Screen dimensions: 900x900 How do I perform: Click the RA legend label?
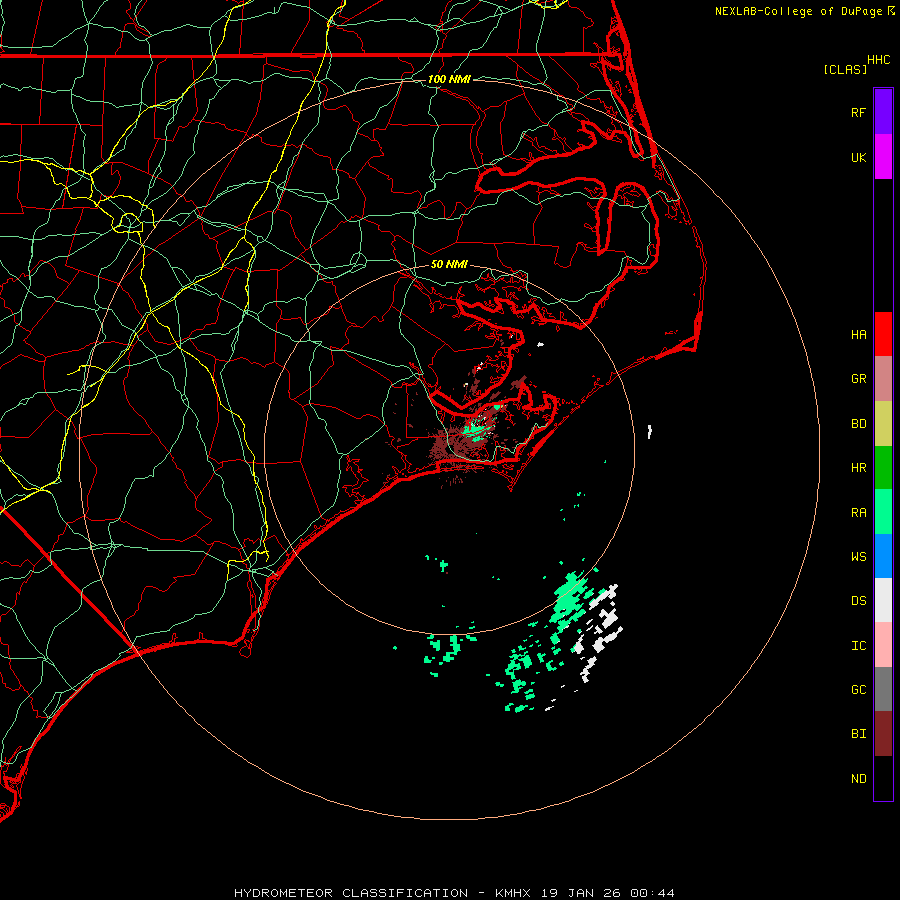858,513
